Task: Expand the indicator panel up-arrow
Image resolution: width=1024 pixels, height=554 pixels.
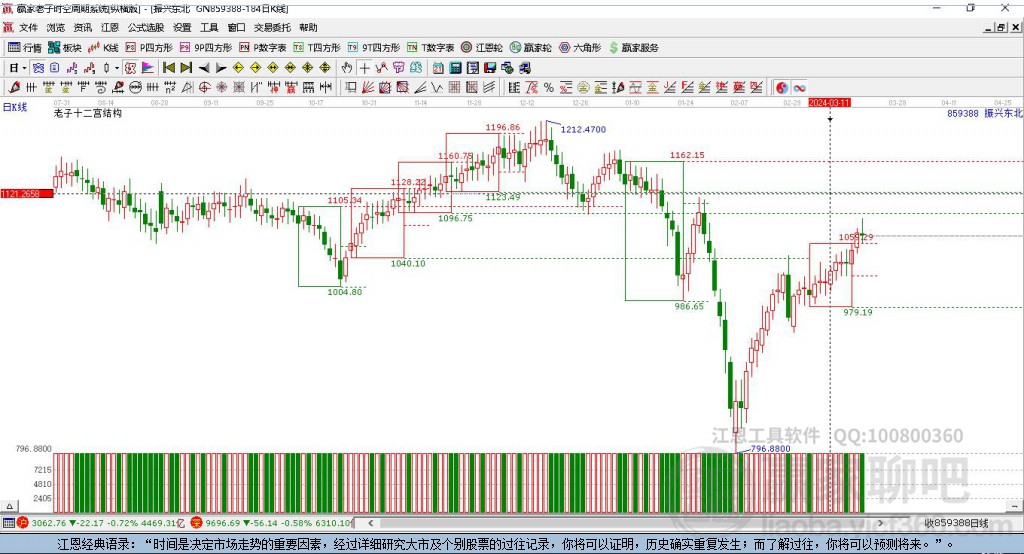Action: coord(10,506)
